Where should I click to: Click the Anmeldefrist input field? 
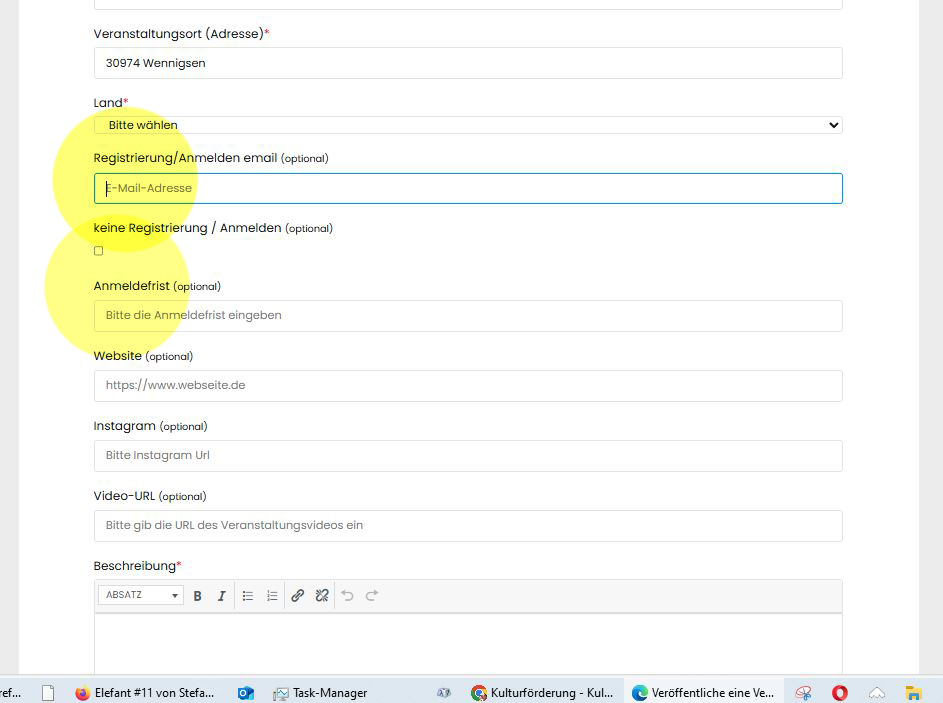pyautogui.click(x=468, y=316)
